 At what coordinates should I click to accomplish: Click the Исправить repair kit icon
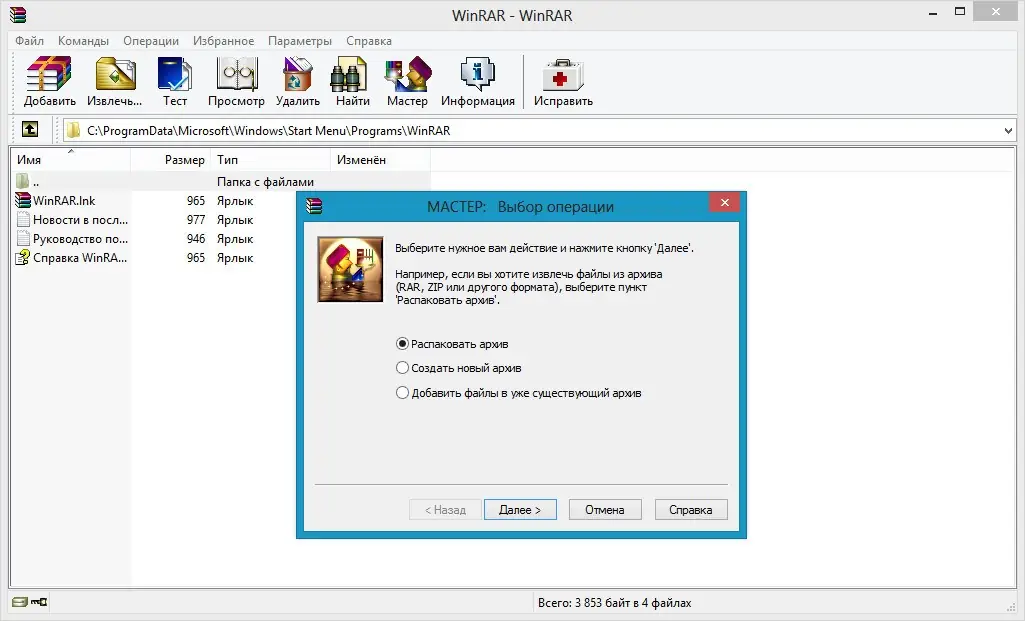(563, 76)
